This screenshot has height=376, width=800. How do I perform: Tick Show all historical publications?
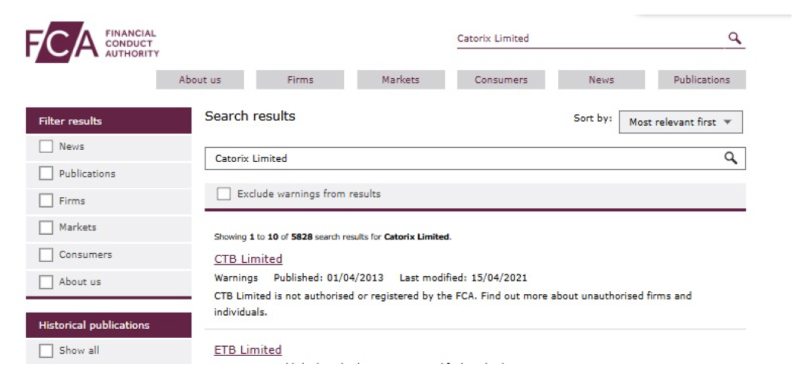tap(46, 350)
